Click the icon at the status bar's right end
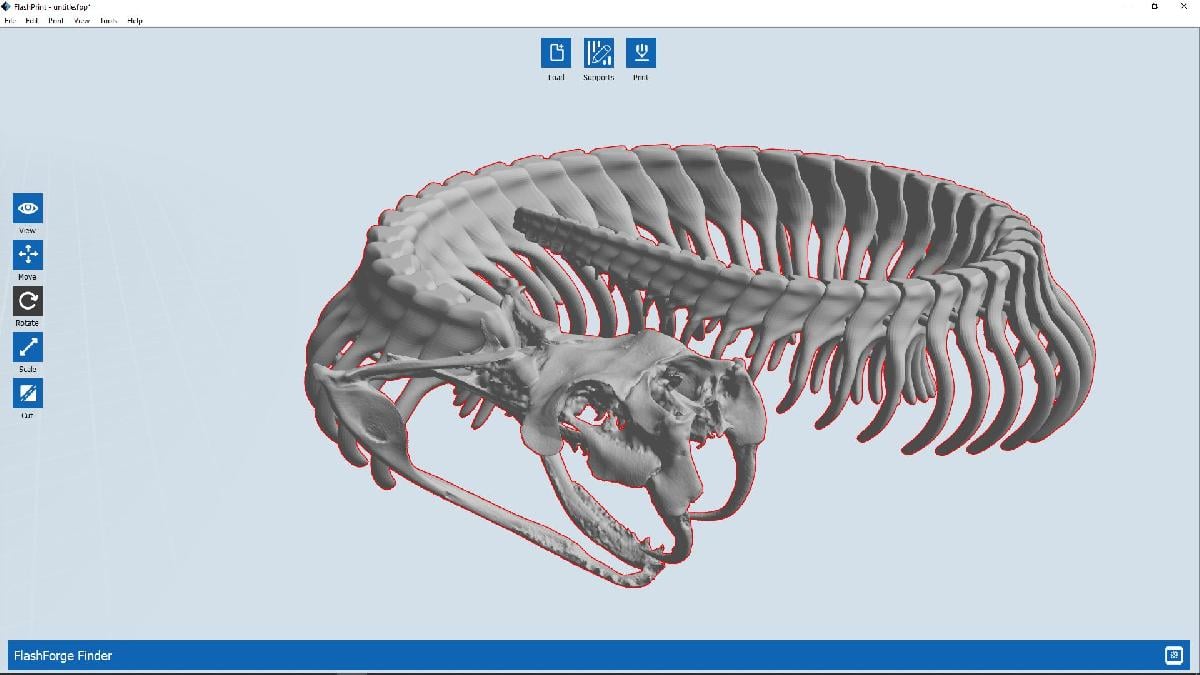 [1174, 655]
